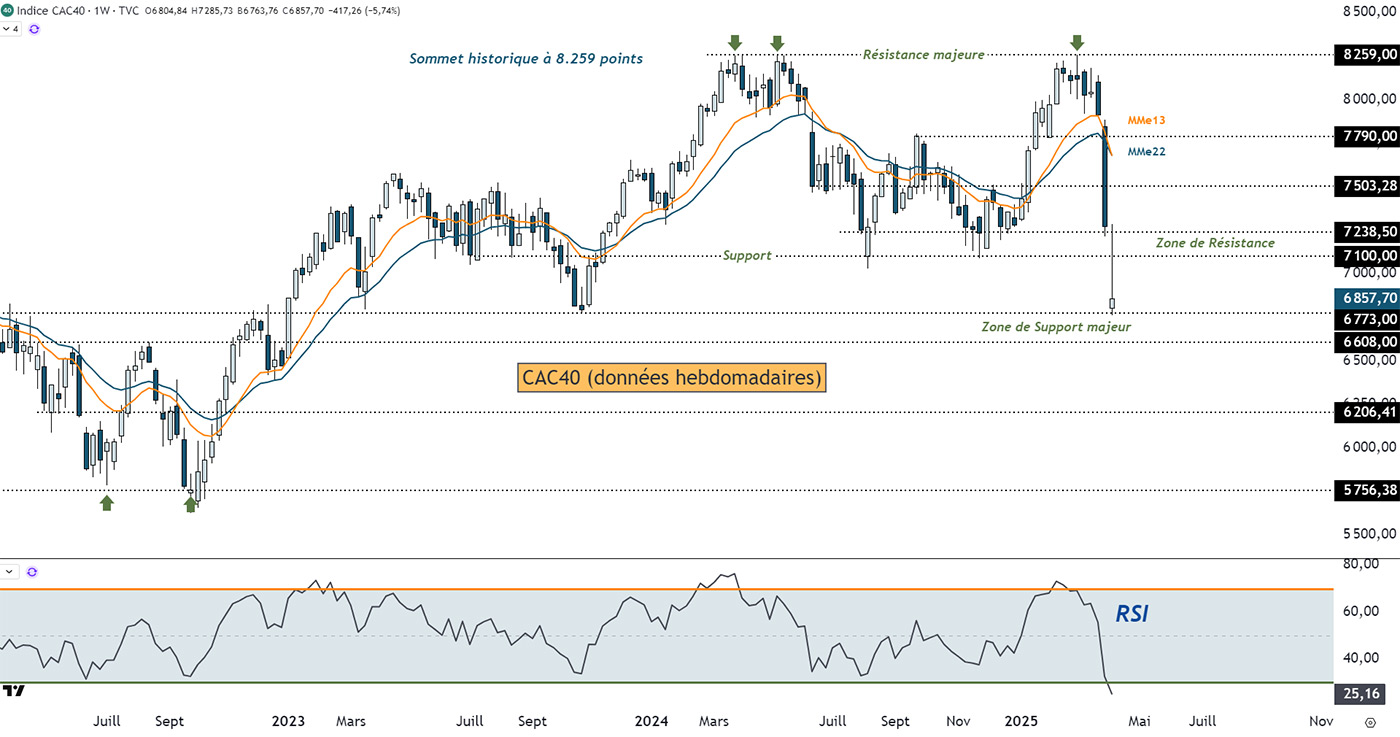1400x737 pixels.
Task: Select the MMe13 orange moving average label
Action: [1146, 120]
